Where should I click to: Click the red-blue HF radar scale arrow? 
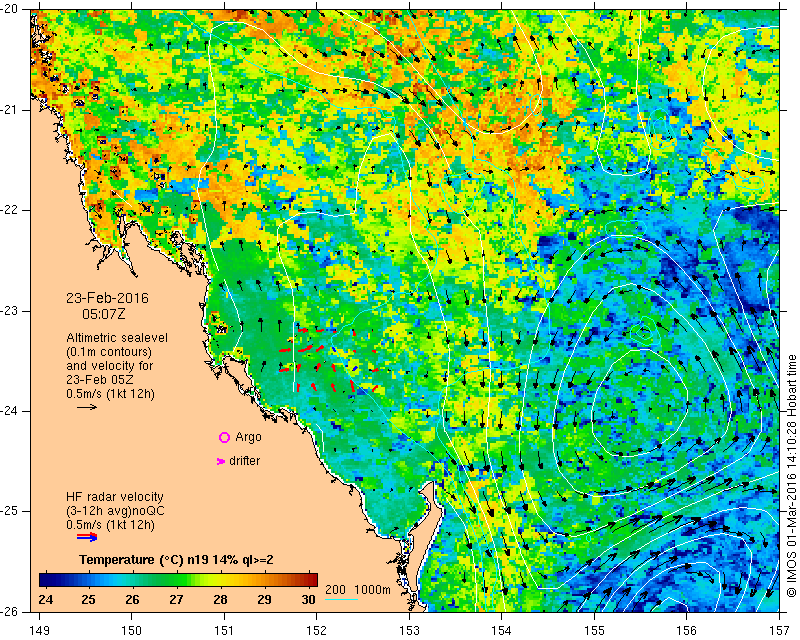[x=87, y=536]
